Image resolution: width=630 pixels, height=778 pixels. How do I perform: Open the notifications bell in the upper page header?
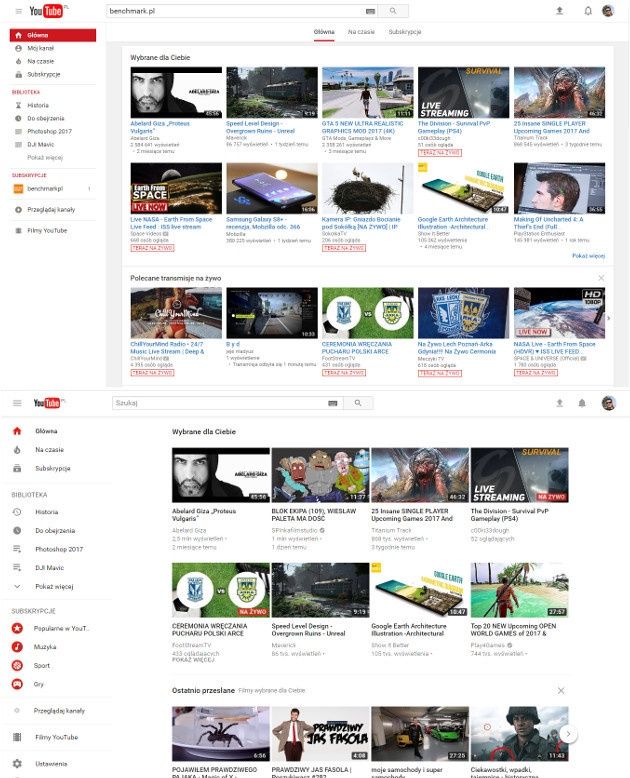[x=588, y=10]
